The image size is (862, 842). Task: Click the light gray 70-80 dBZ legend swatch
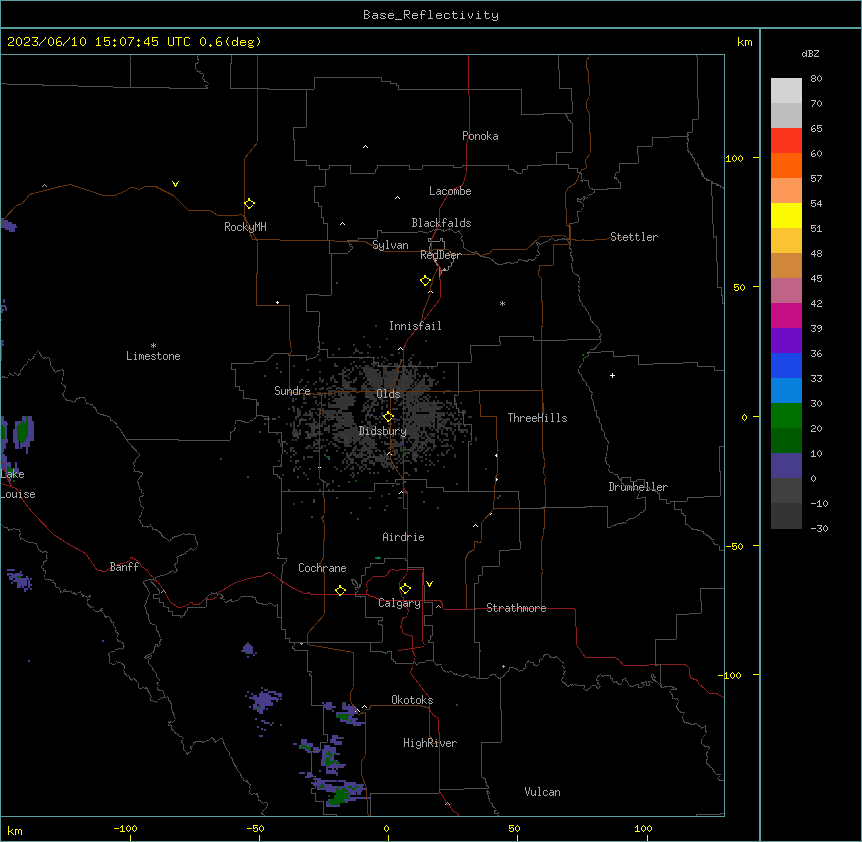[x=786, y=91]
